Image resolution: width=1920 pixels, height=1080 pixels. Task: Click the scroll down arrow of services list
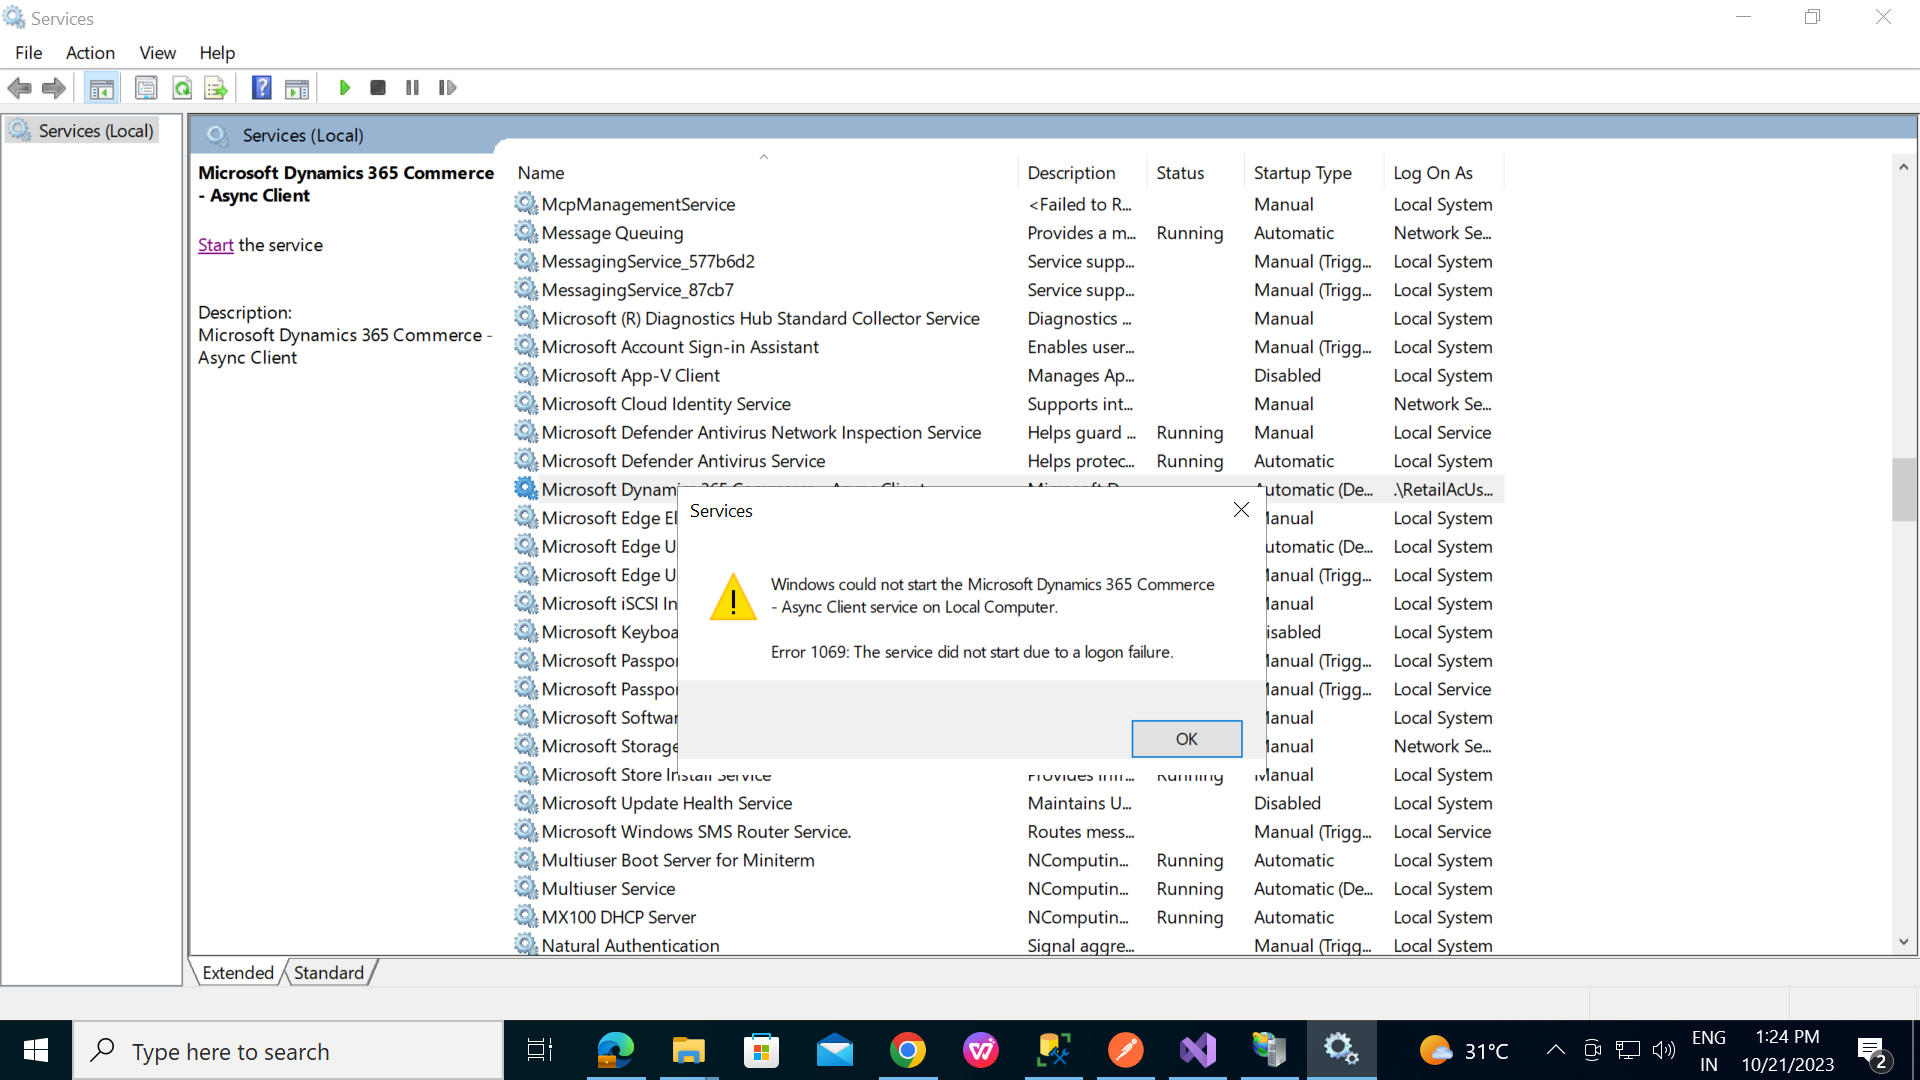tap(1903, 942)
